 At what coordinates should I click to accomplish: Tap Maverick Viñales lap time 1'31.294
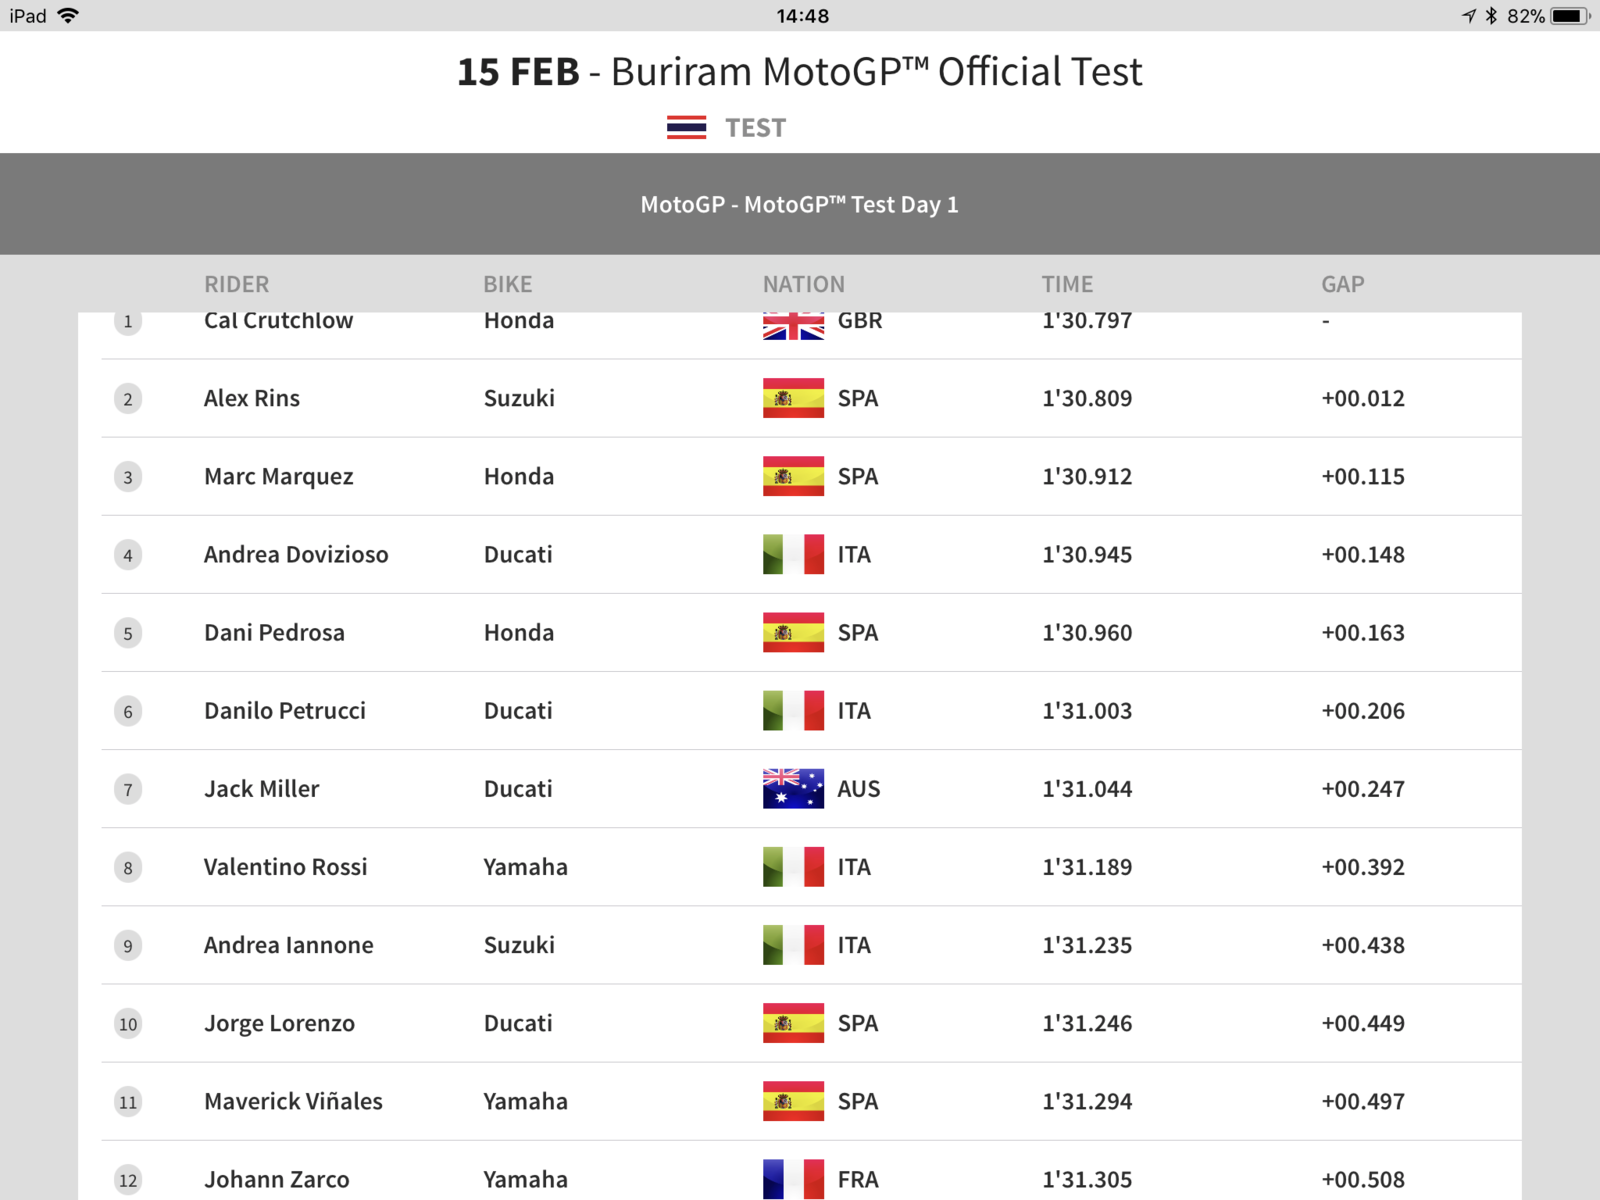pyautogui.click(x=1087, y=1101)
